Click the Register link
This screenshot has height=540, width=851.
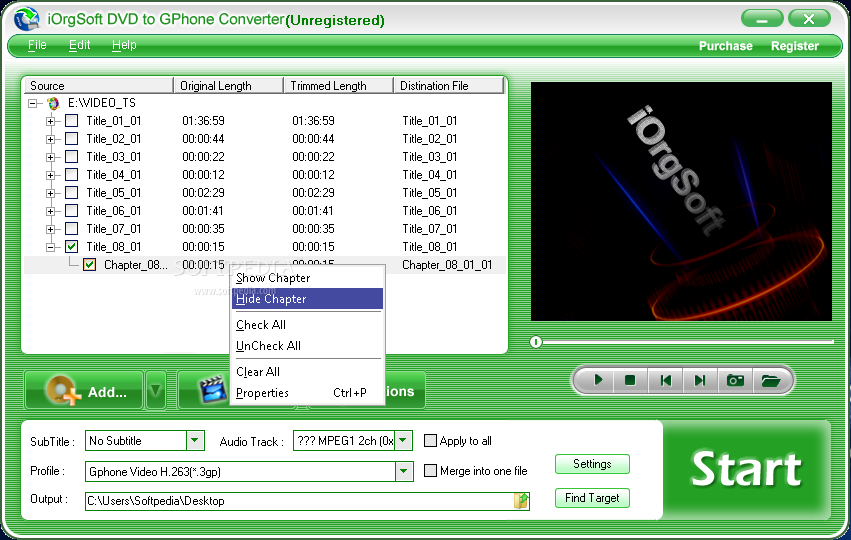(795, 46)
